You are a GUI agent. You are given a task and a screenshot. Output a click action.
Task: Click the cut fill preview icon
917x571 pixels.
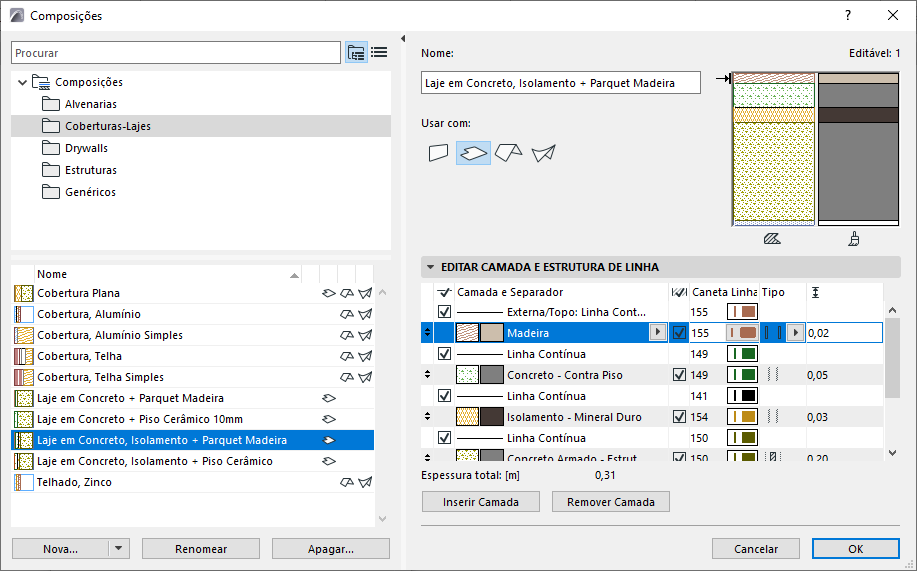[x=772, y=239]
